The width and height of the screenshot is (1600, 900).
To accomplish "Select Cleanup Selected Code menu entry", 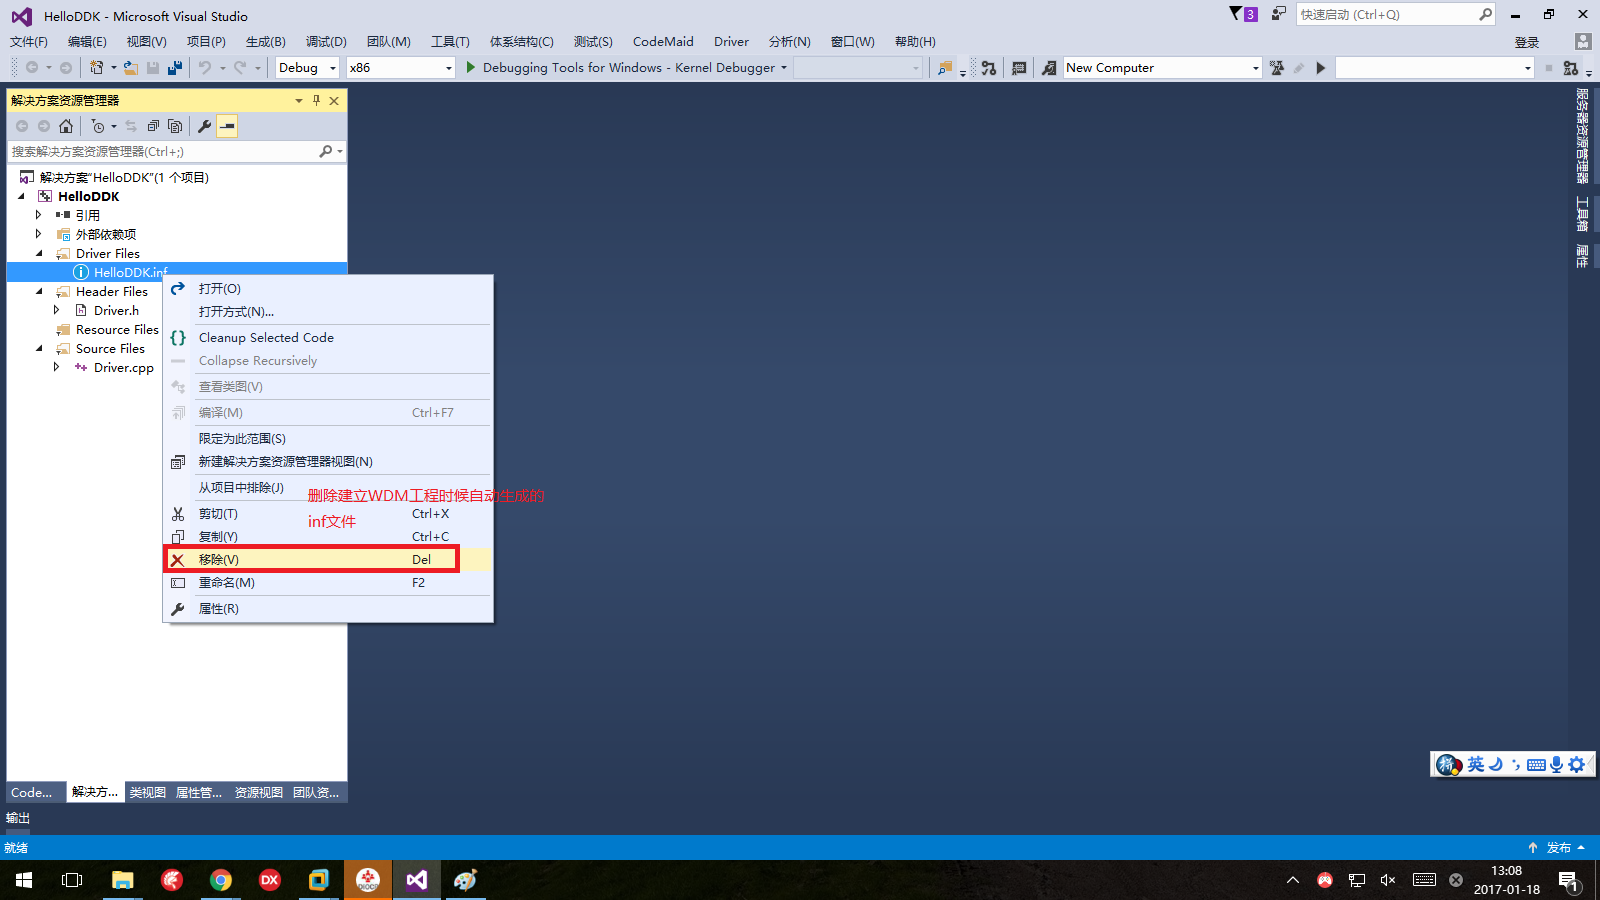I will [x=328, y=337].
